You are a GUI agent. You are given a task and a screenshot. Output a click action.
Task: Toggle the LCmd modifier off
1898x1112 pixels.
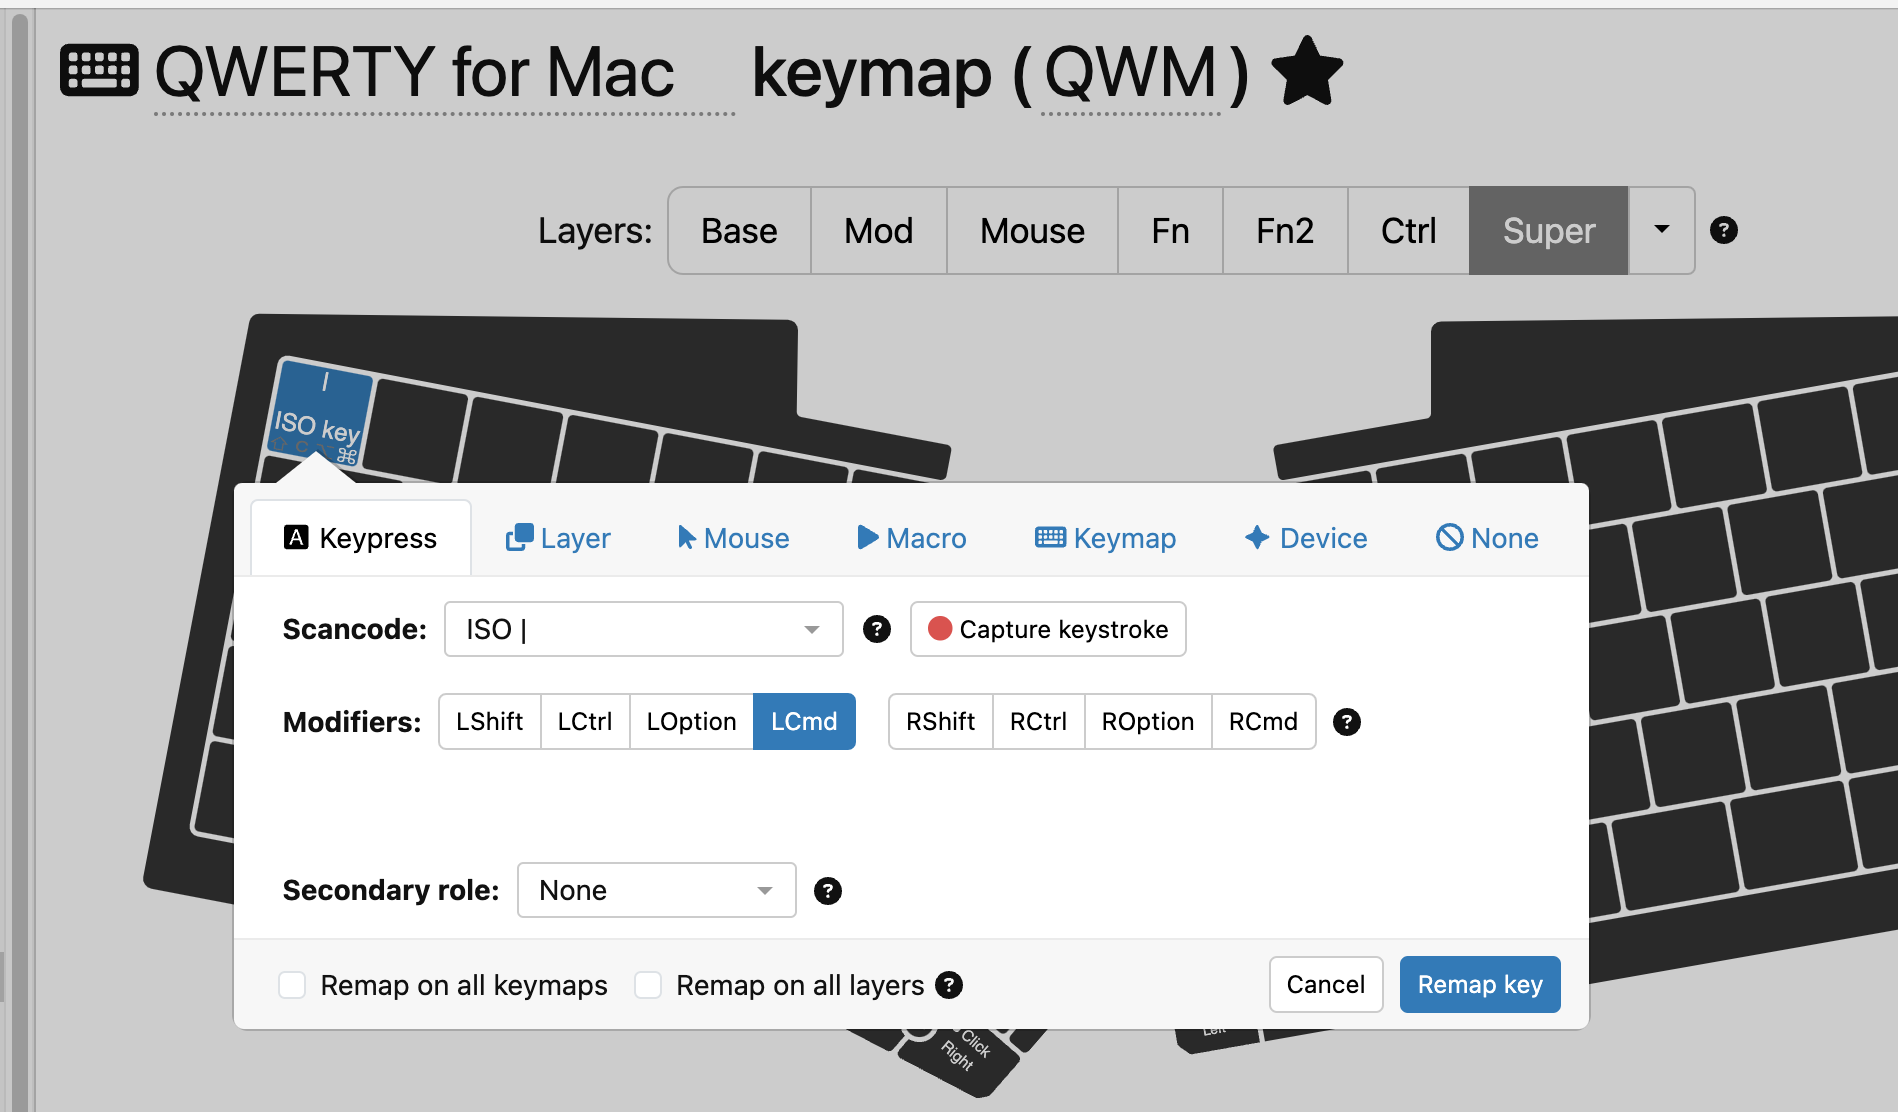tap(803, 722)
